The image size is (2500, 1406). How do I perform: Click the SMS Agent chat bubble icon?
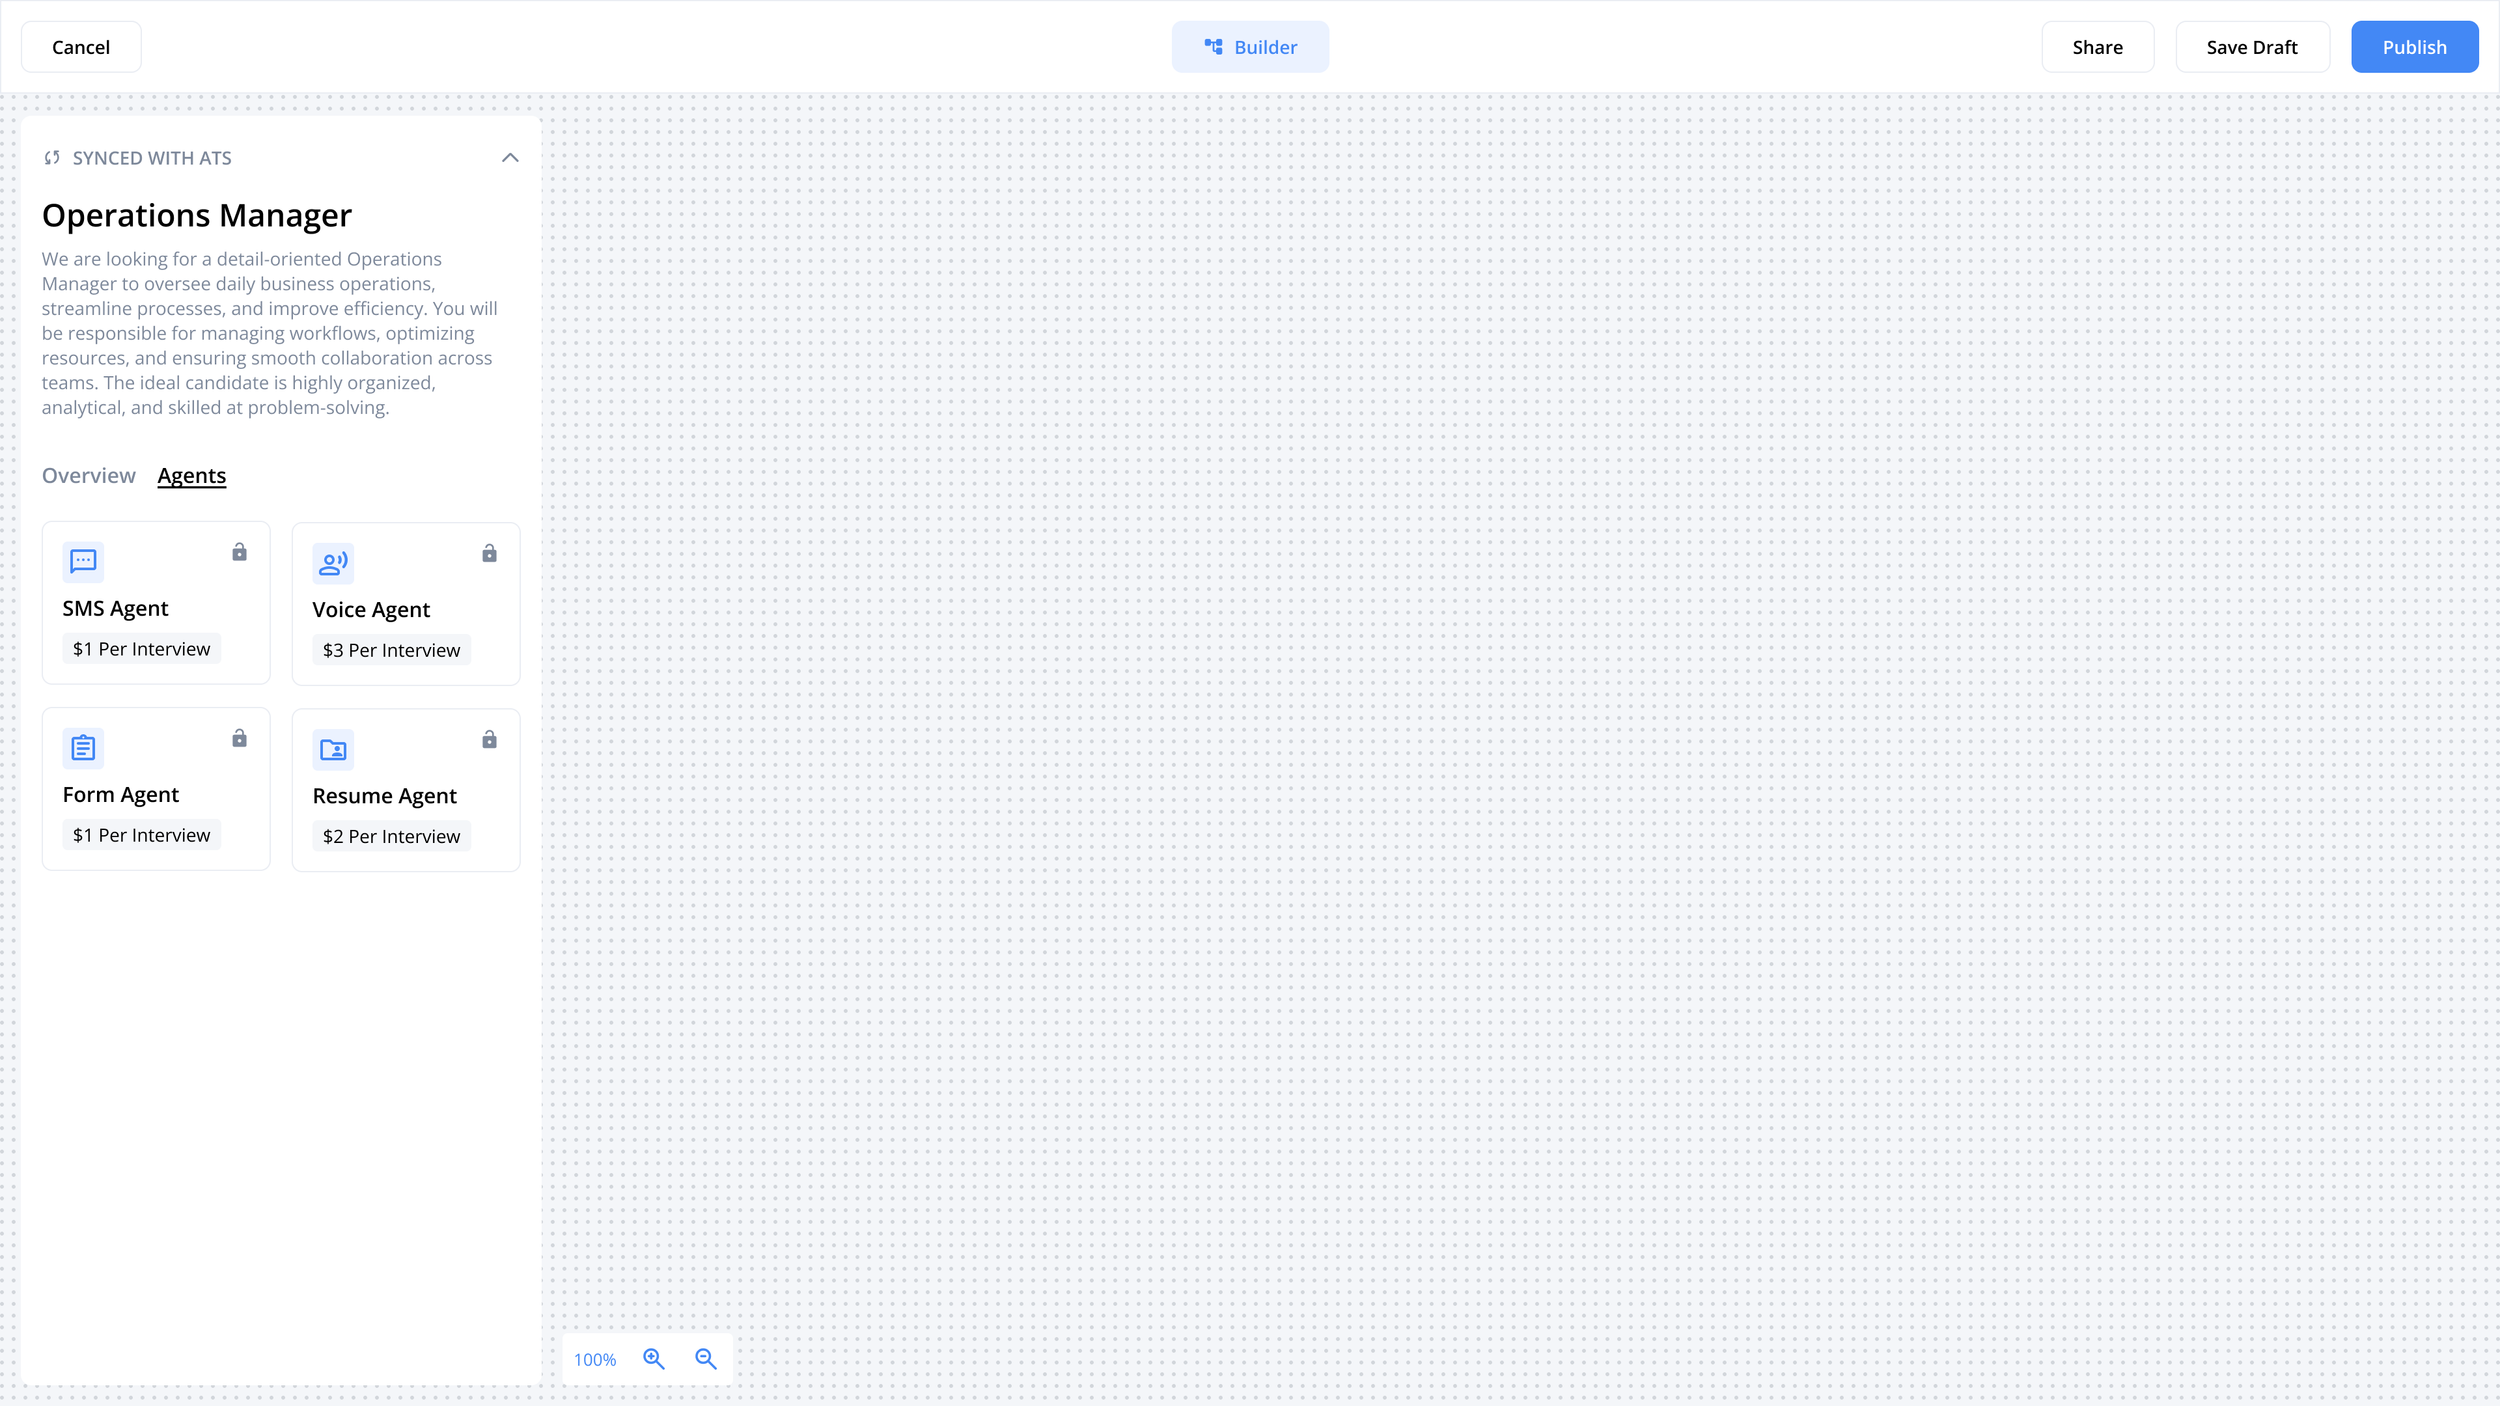pos(83,562)
